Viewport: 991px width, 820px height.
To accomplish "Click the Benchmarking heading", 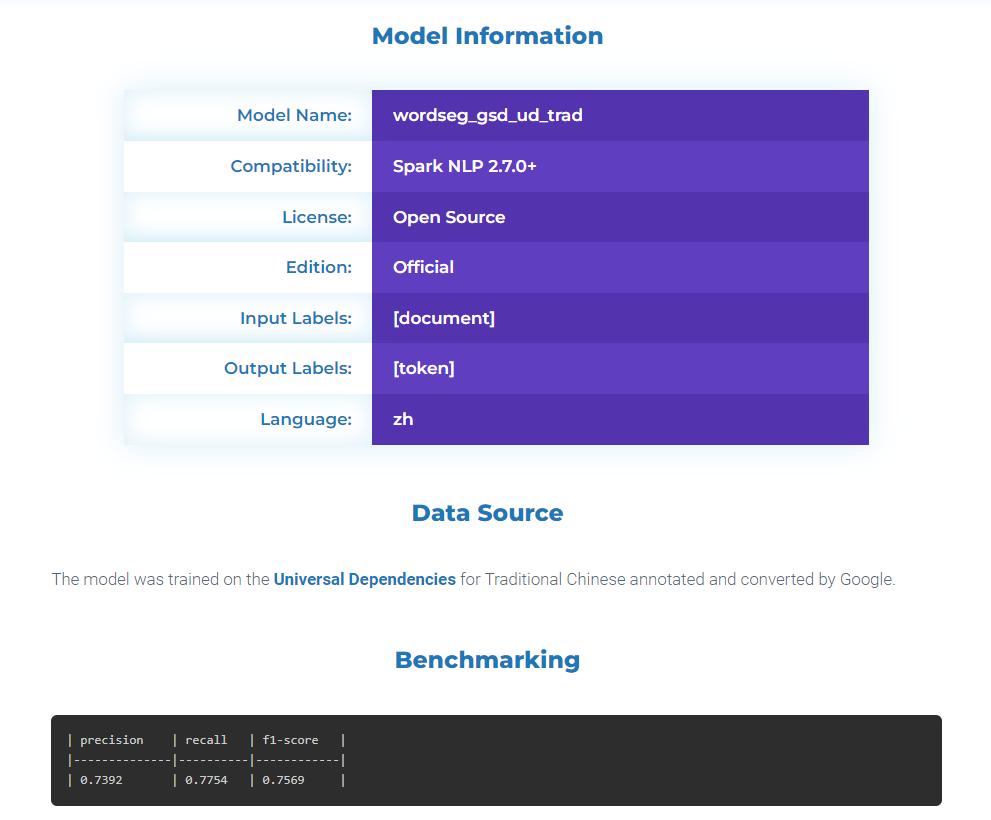I will 487,659.
